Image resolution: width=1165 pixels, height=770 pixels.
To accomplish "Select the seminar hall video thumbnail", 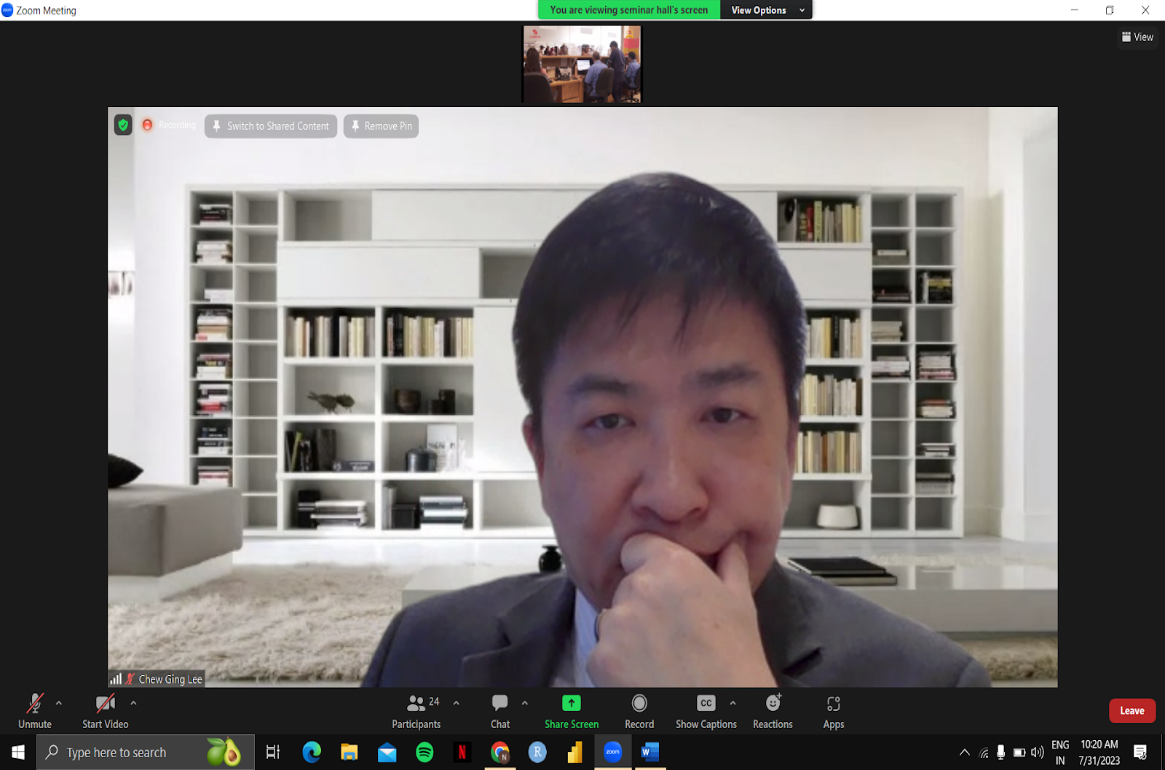I will (581, 64).
